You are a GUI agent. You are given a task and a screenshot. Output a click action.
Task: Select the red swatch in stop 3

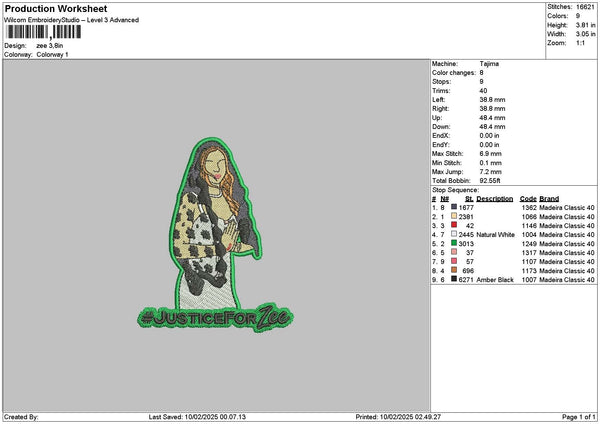coord(453,225)
